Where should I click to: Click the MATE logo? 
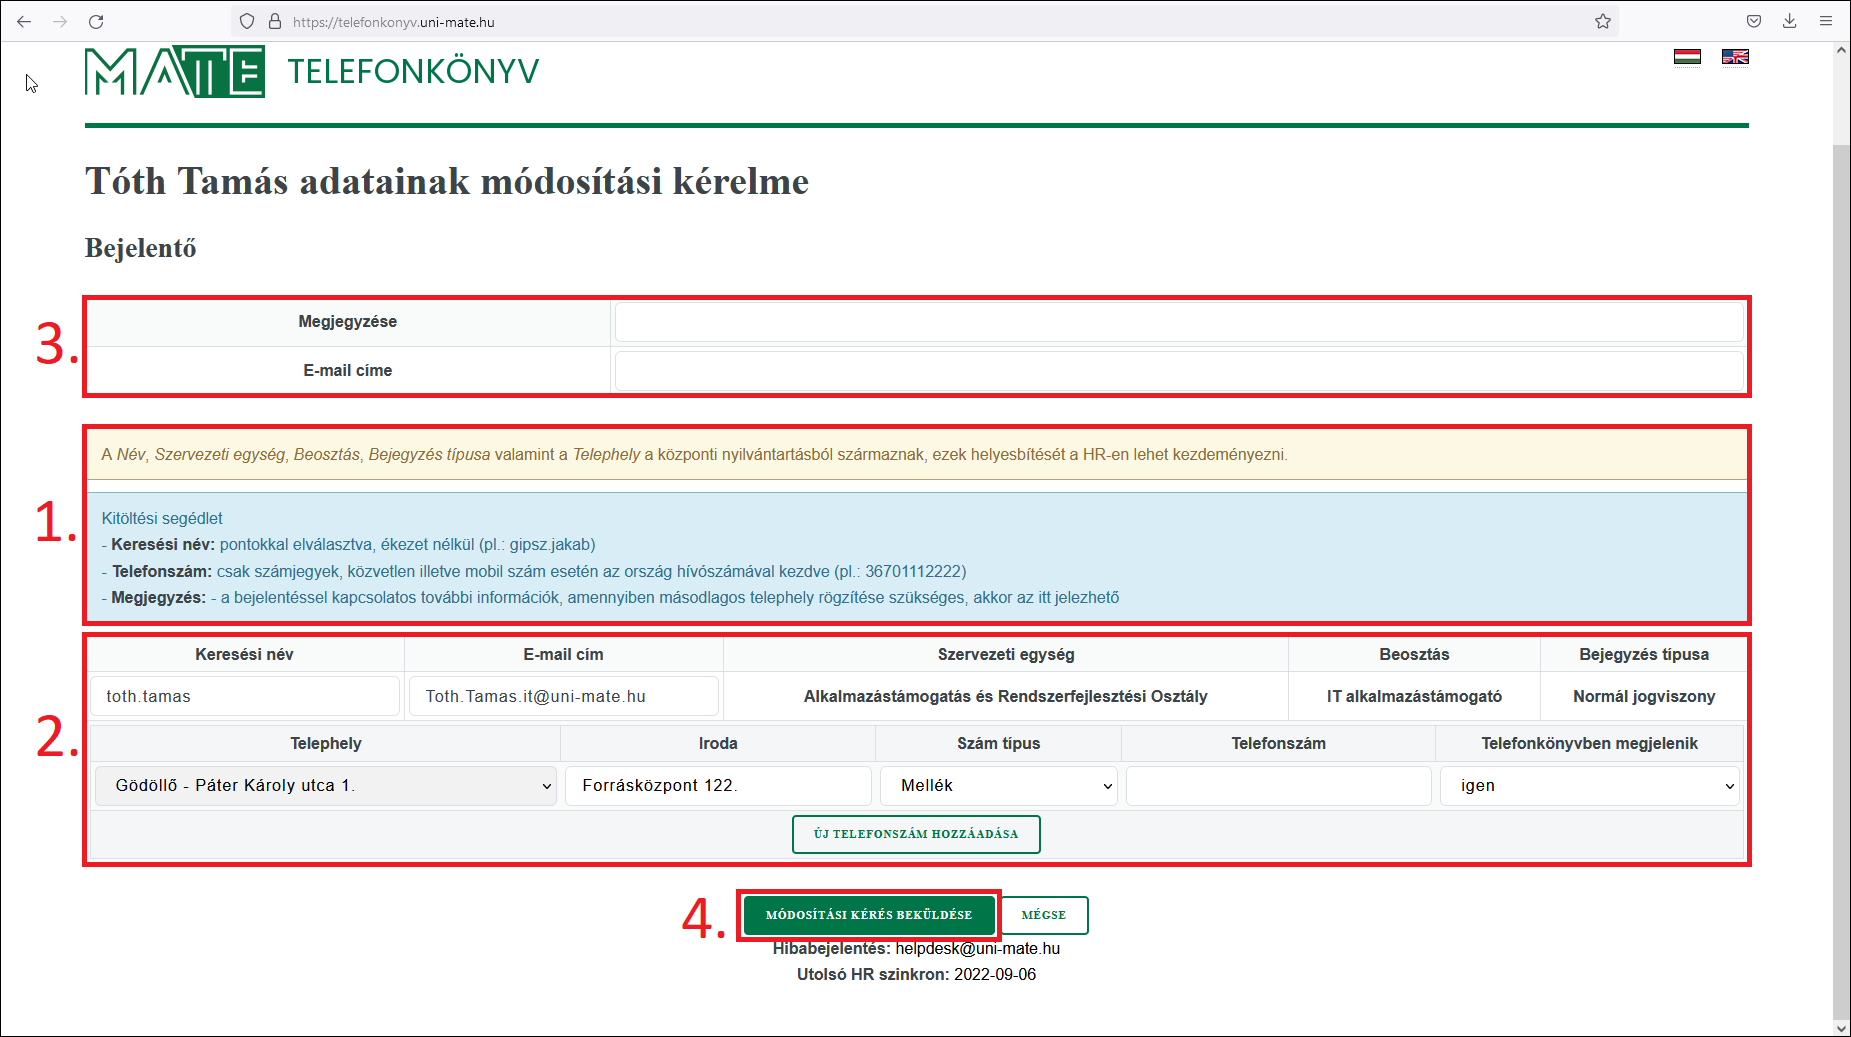(x=175, y=72)
